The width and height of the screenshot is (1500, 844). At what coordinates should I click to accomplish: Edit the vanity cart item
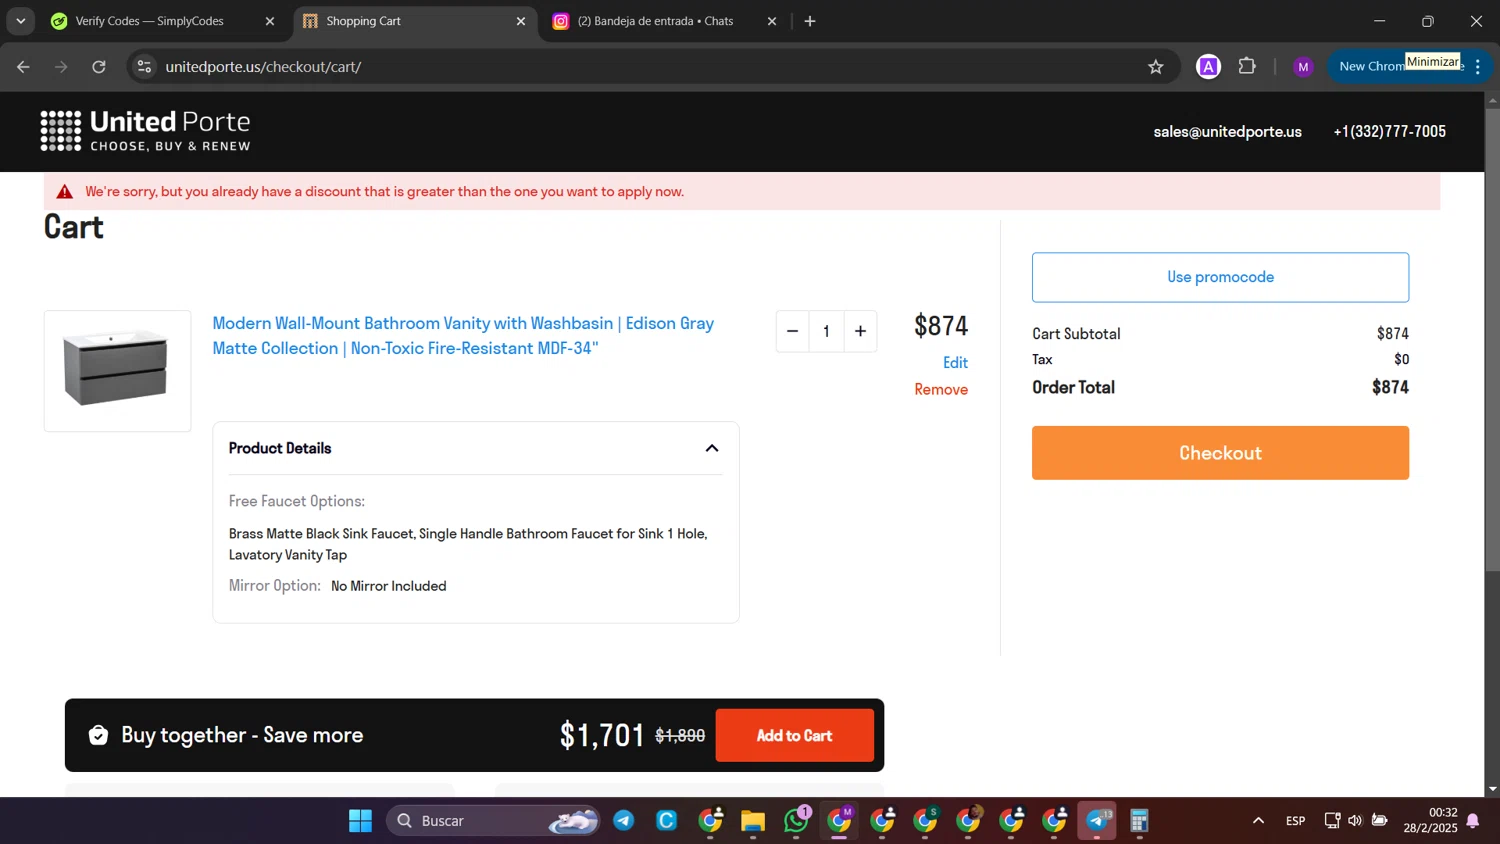955,363
